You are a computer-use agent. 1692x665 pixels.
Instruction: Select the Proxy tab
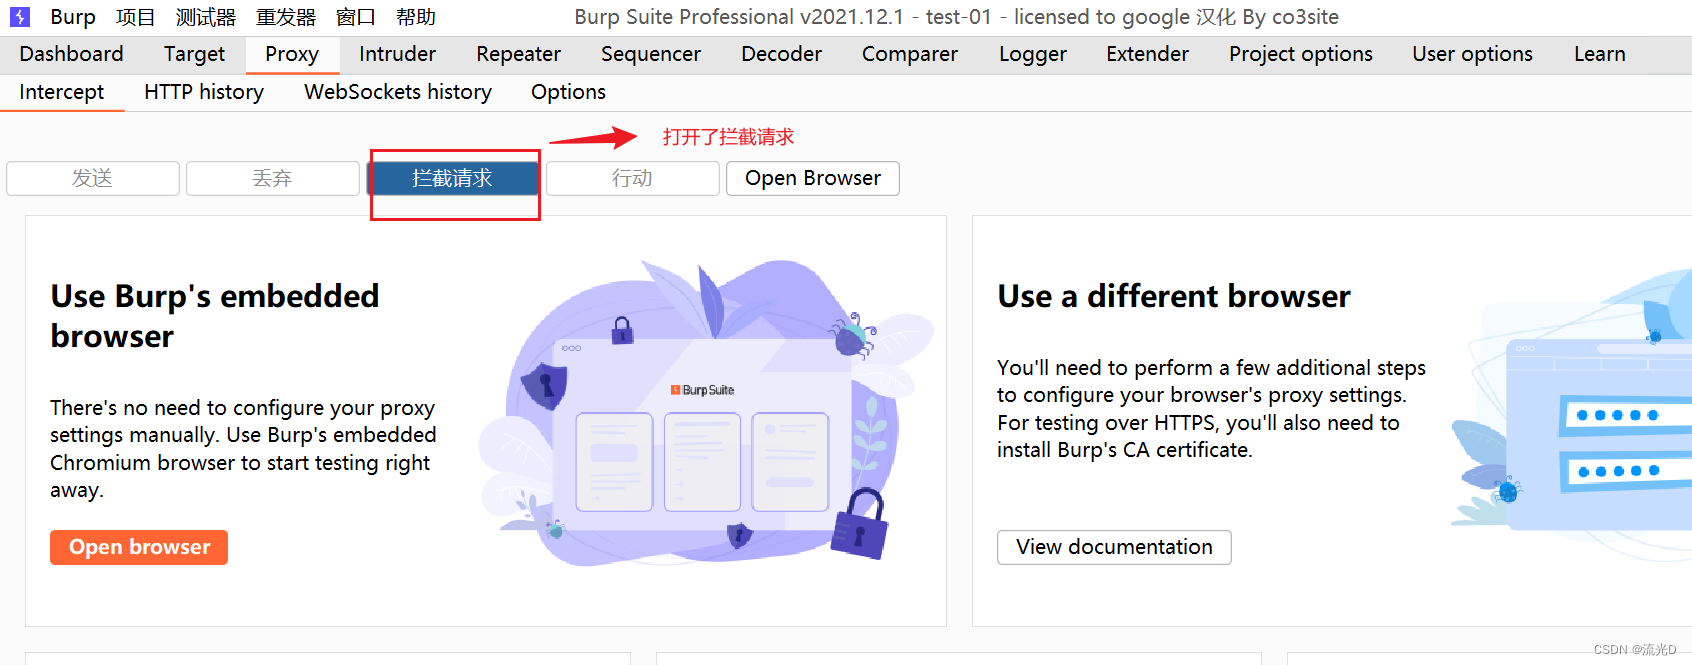point(292,54)
